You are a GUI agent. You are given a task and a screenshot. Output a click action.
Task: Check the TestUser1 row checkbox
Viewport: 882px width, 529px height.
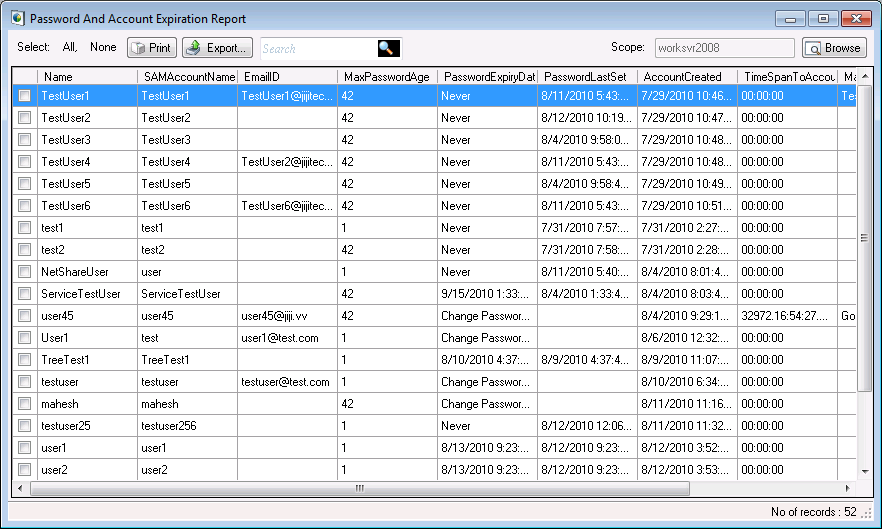coord(24,96)
